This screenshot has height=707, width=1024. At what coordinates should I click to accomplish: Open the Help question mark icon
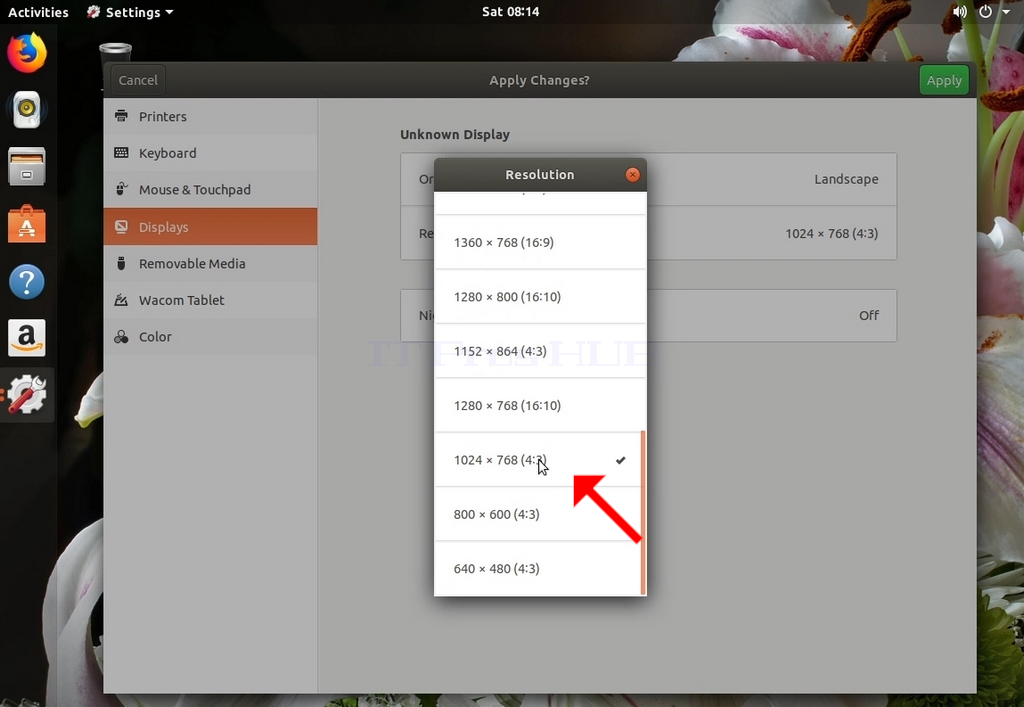27,281
